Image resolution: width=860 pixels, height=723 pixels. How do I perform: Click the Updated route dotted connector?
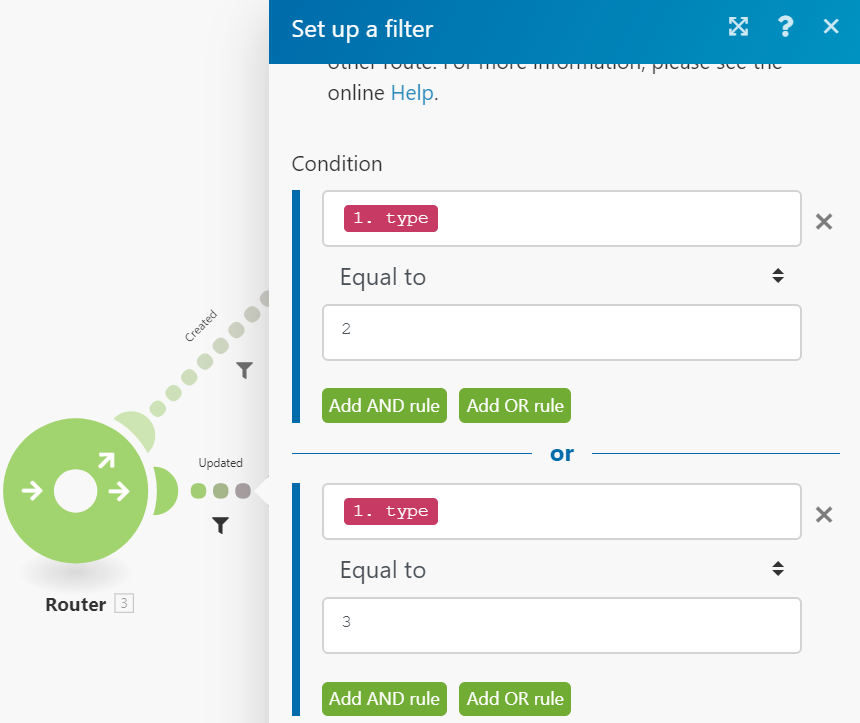tap(220, 490)
